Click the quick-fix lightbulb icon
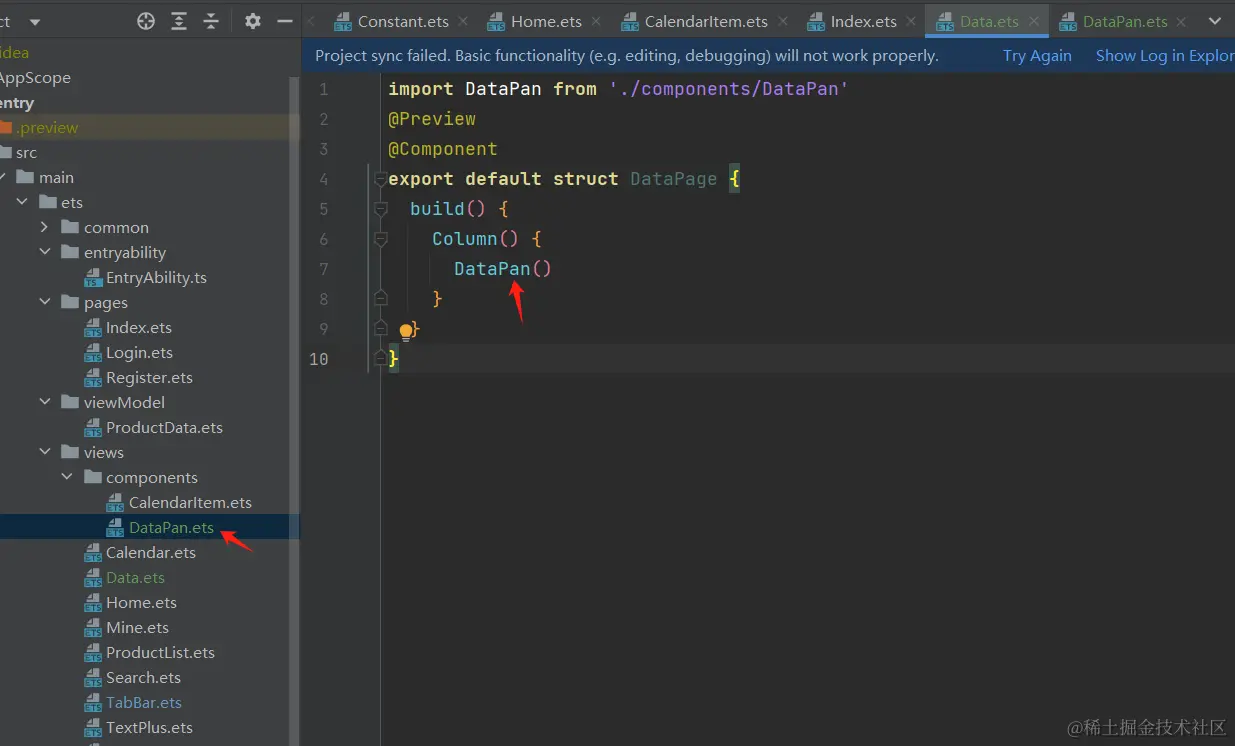Viewport: 1235px width, 746px height. pos(406,331)
